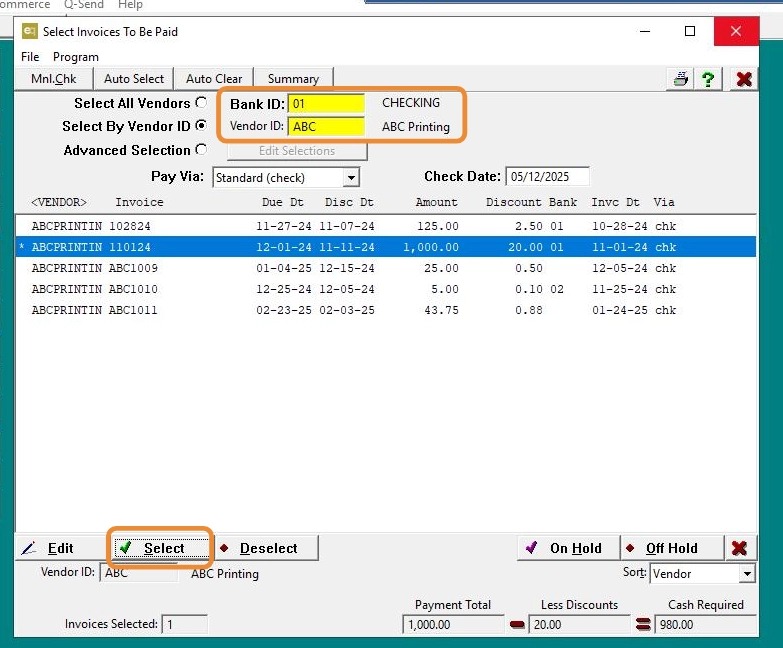The width and height of the screenshot is (783, 648).
Task: Click the Select button with green check
Action: click(162, 548)
